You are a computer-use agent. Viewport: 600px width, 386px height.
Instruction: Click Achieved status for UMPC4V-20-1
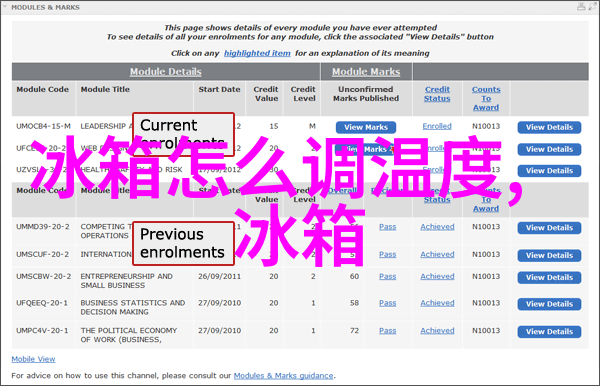tap(437, 331)
